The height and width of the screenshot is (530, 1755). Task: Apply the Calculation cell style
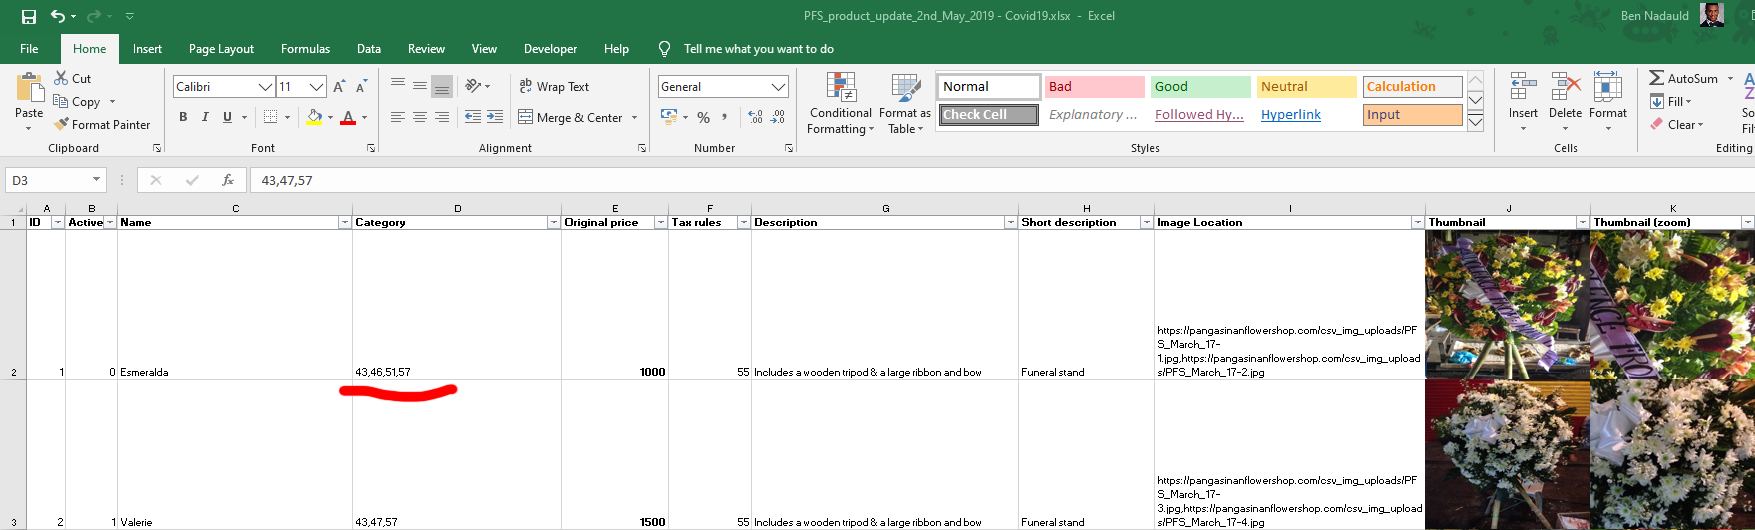coord(1413,87)
